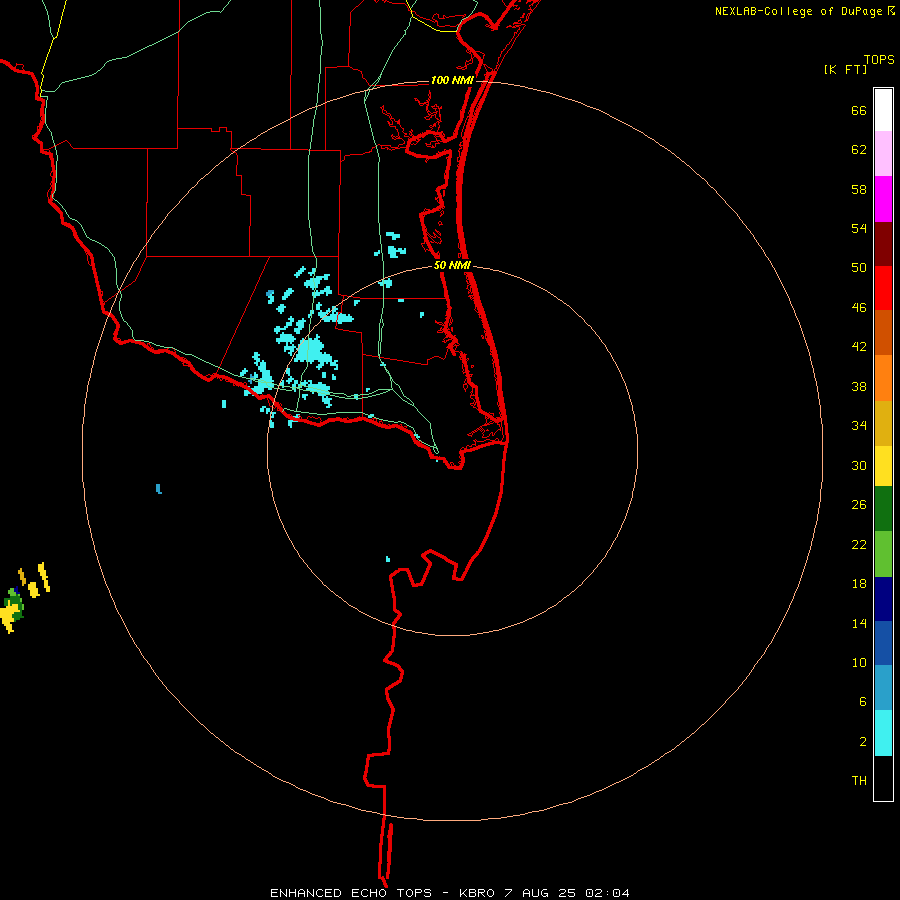This screenshot has height=900, width=900.
Task: Select the bright orange legend swatch
Action: coord(883,378)
